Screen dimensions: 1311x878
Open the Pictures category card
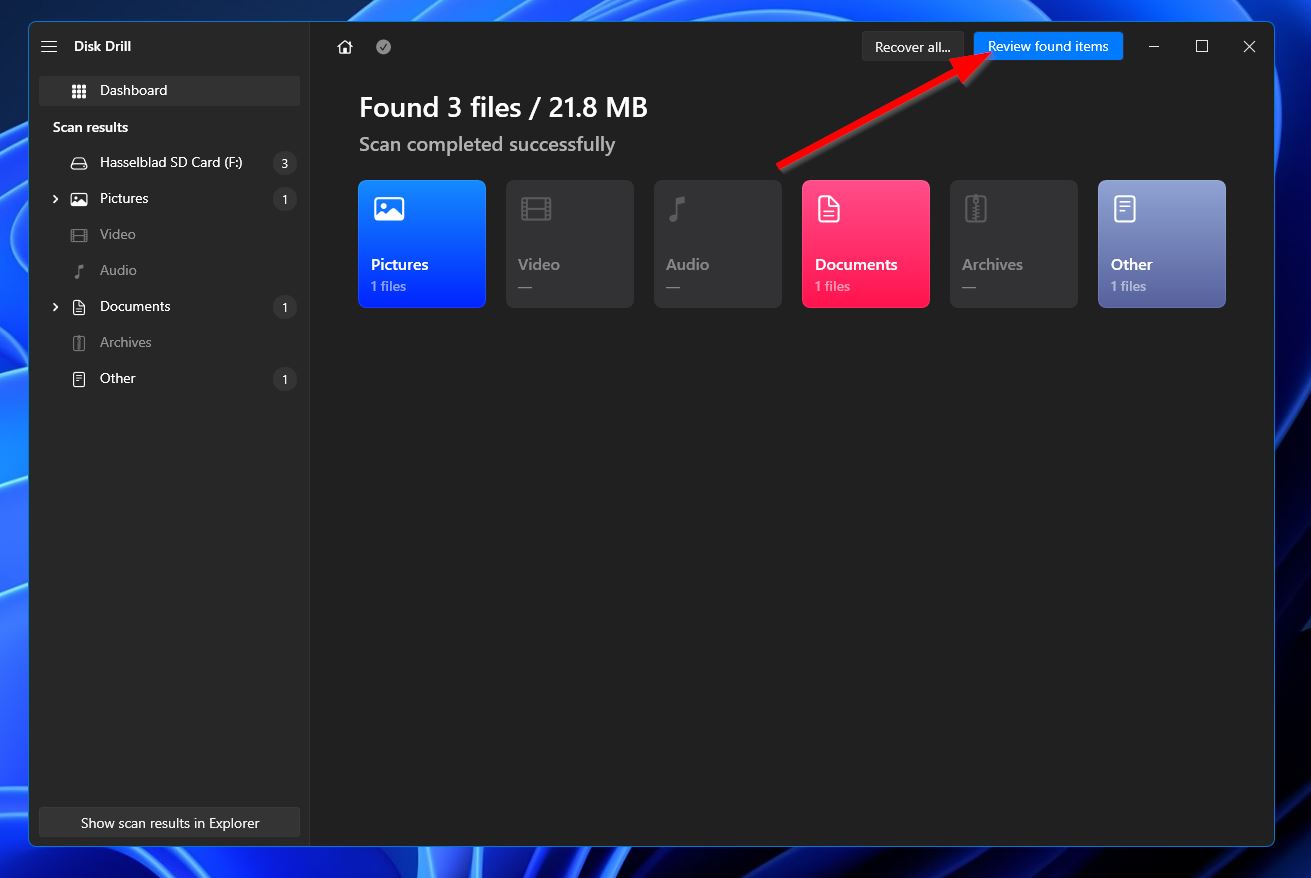[422, 244]
